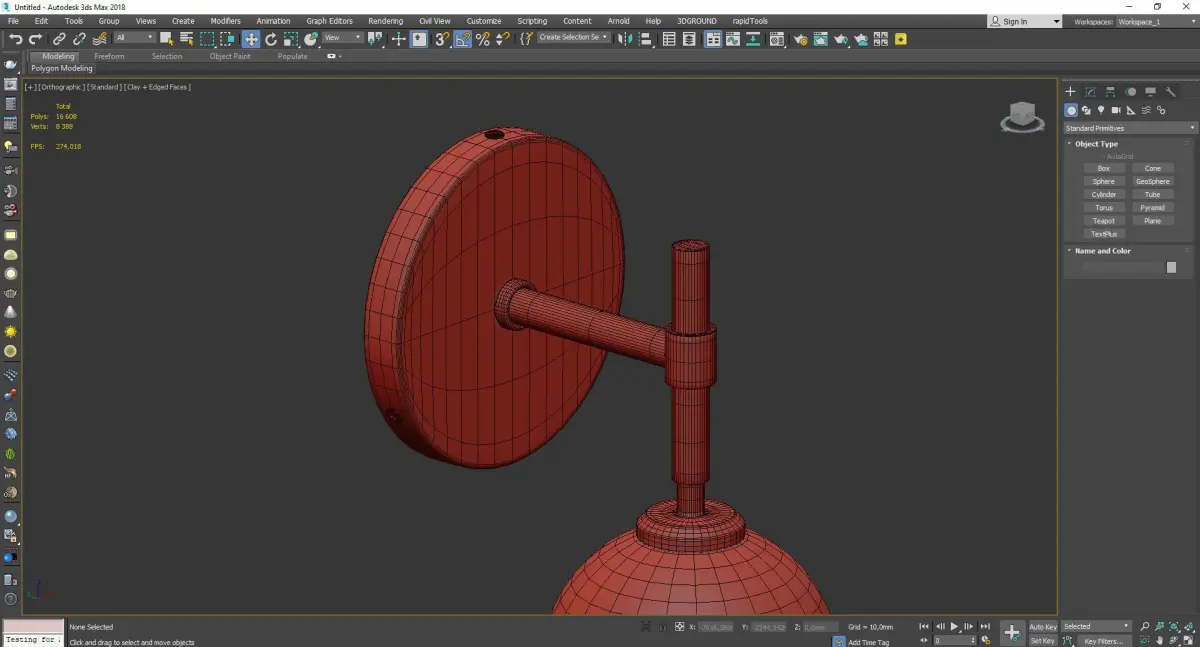Toggle Angle Snap on the toolbar
1200x647 pixels.
click(463, 39)
